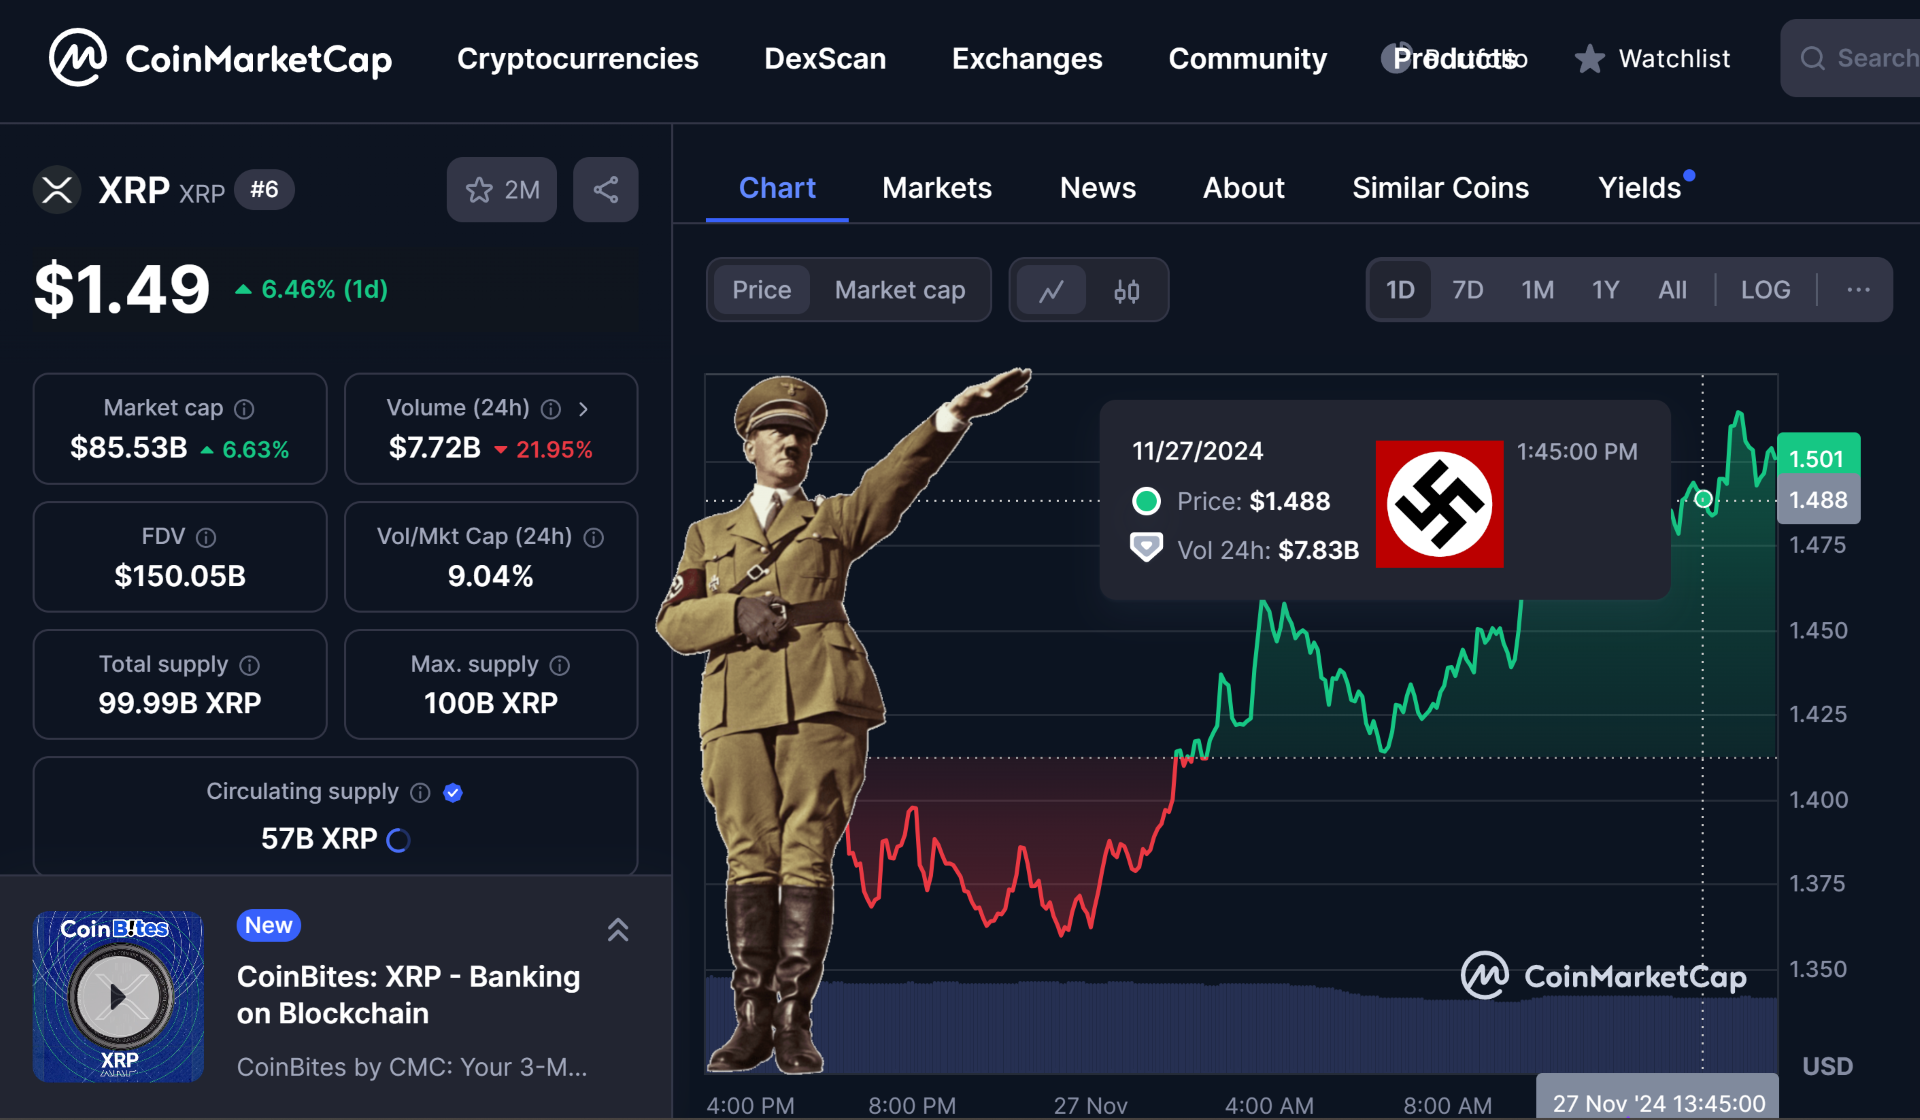Select the 1D time range
This screenshot has width=1920, height=1120.
1400,290
